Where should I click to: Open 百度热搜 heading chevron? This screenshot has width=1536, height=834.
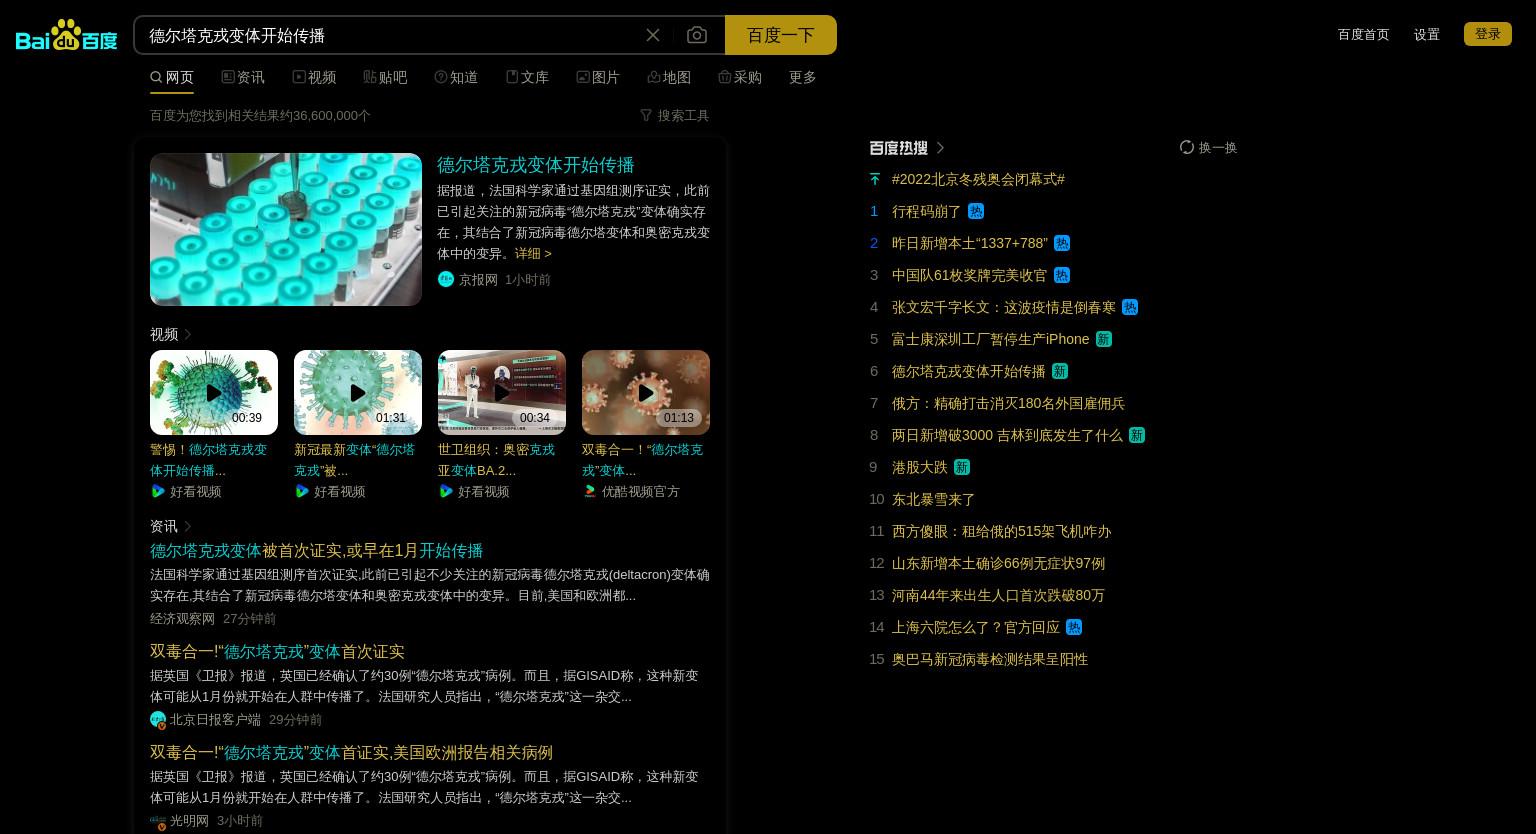[940, 148]
